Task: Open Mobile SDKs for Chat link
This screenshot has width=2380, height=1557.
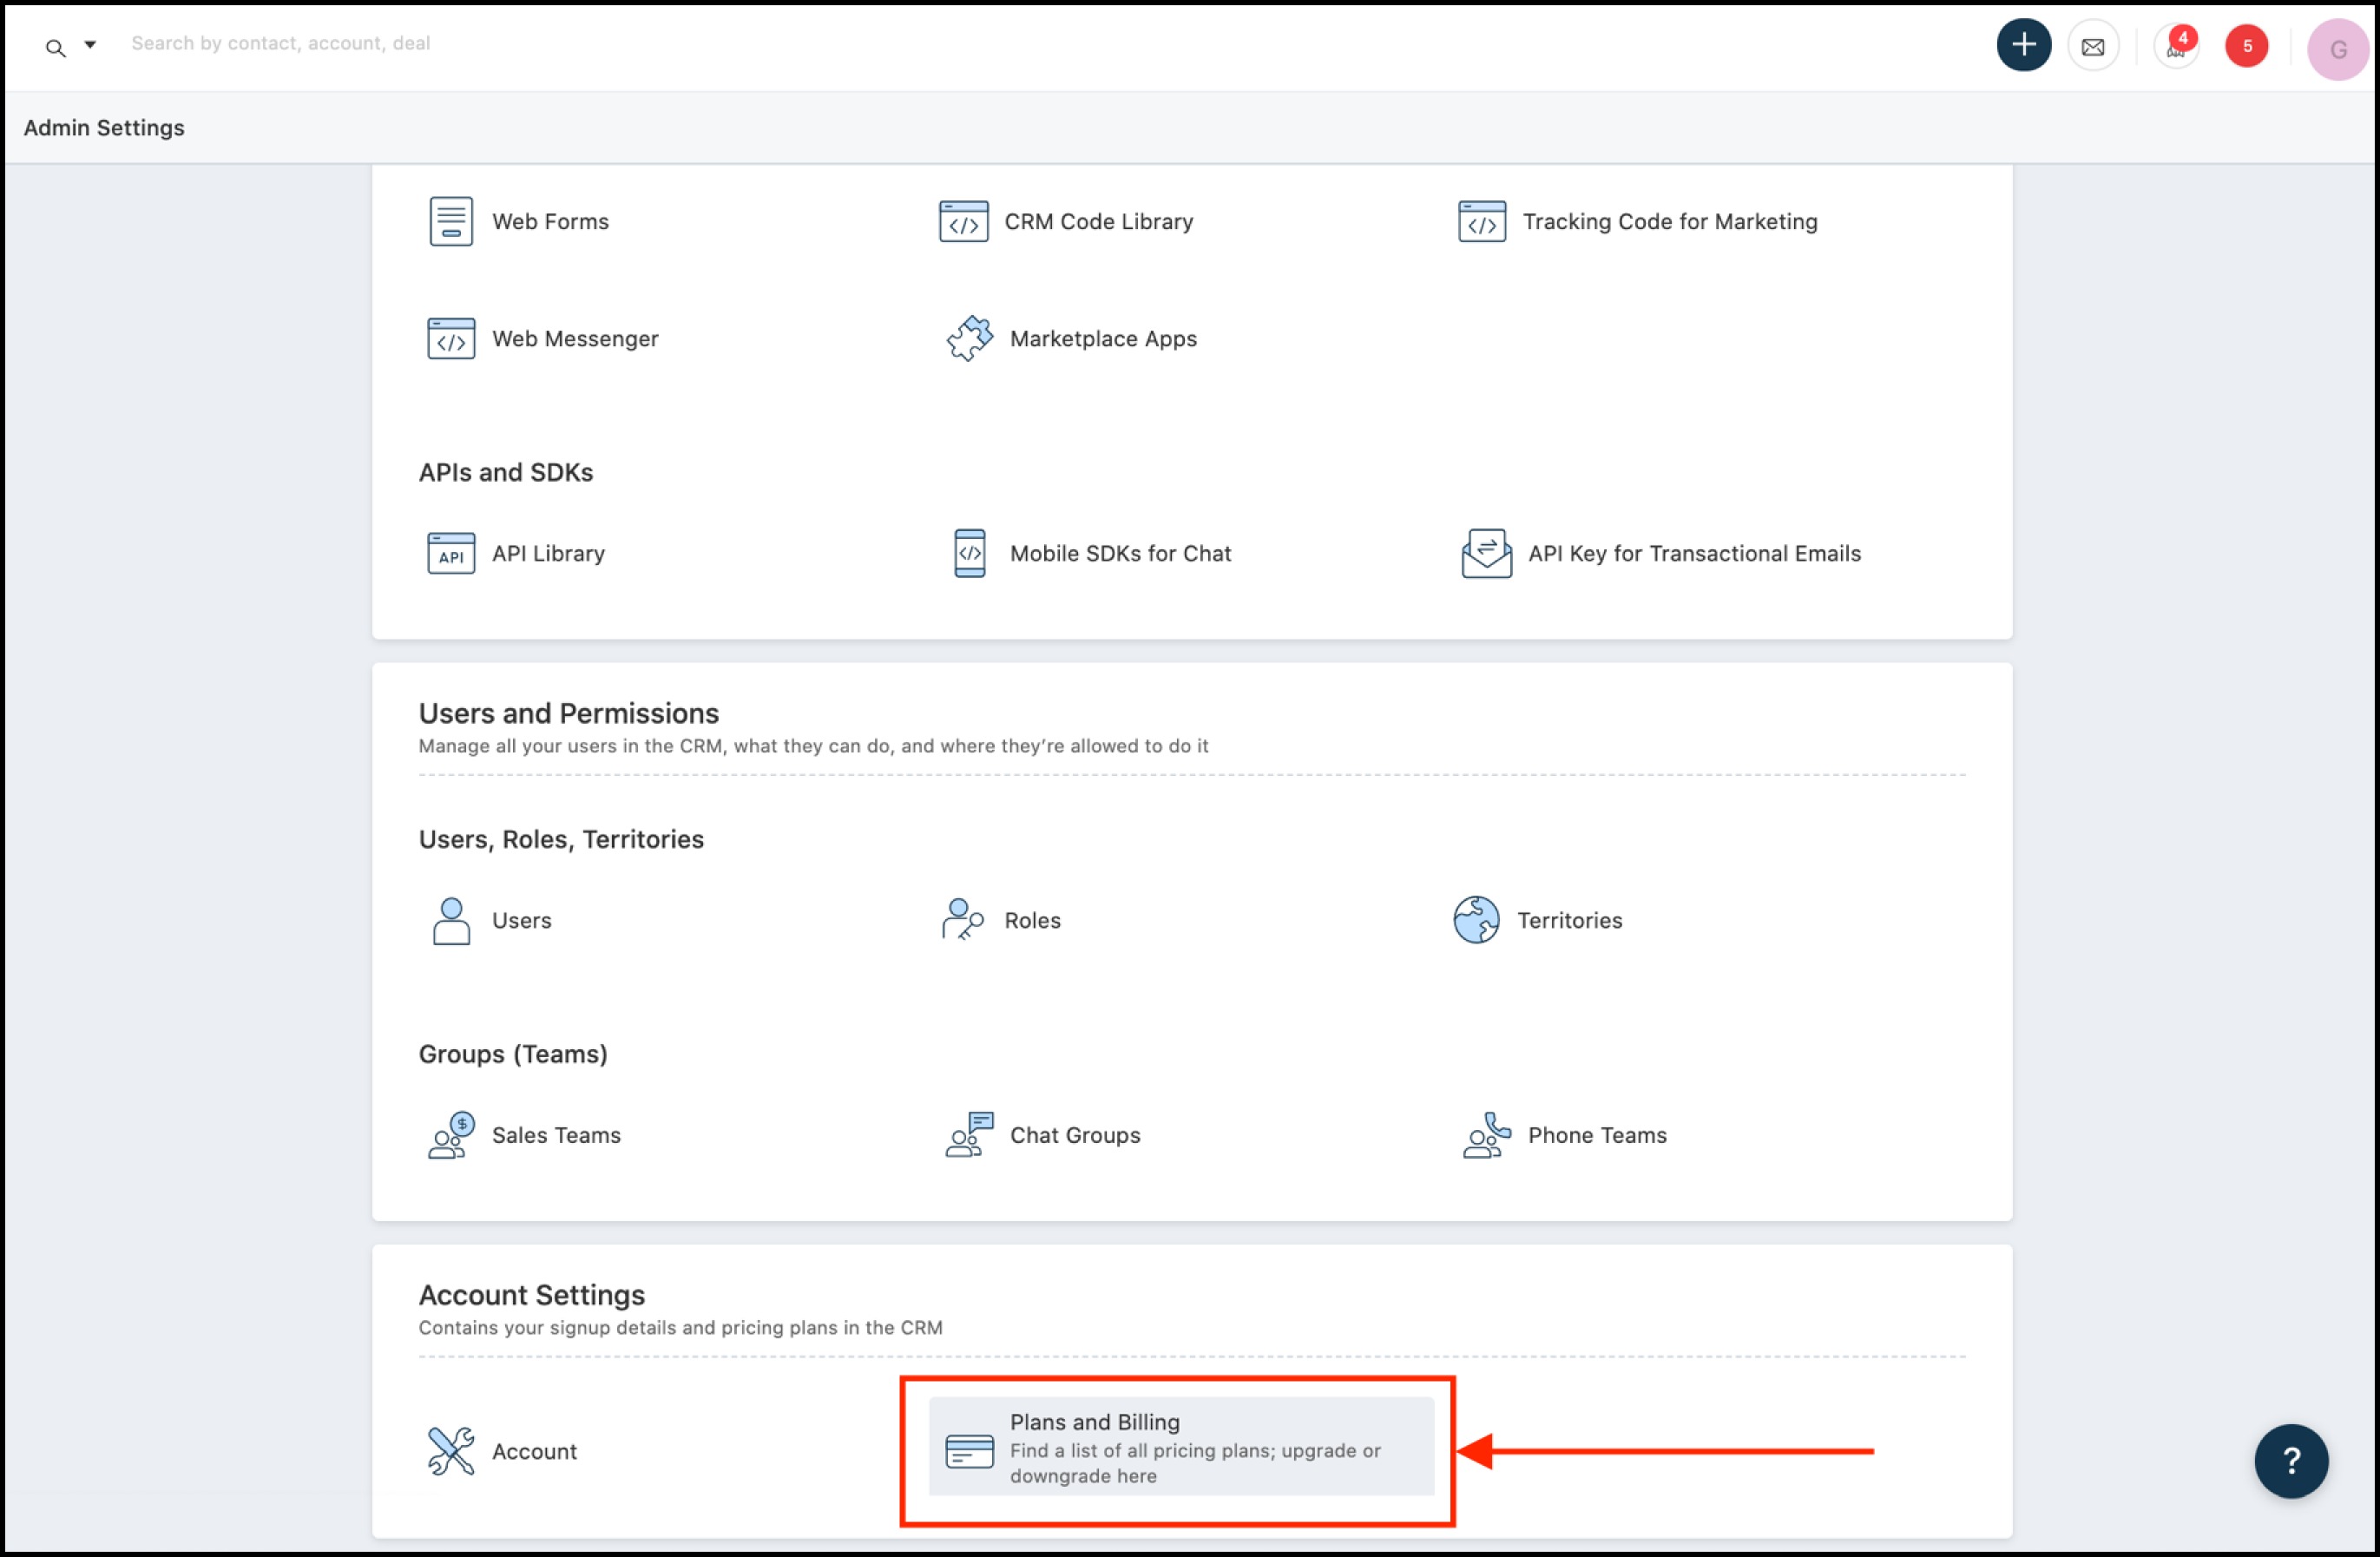Action: coord(1120,553)
